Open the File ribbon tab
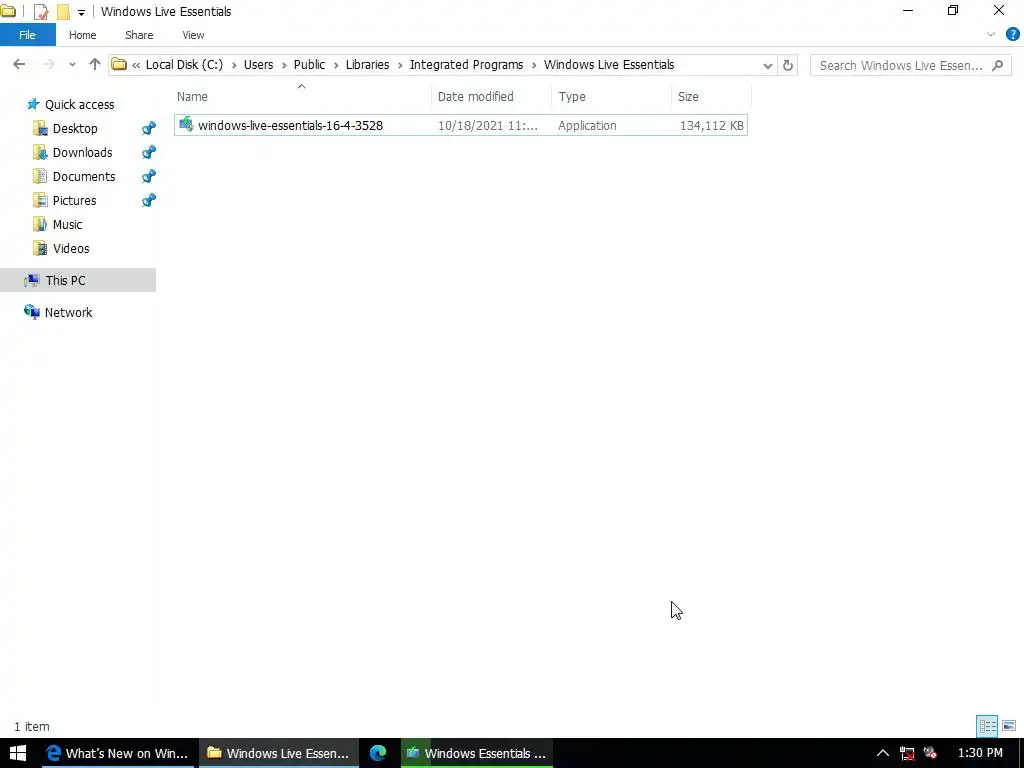1024x768 pixels. pyautogui.click(x=27, y=35)
